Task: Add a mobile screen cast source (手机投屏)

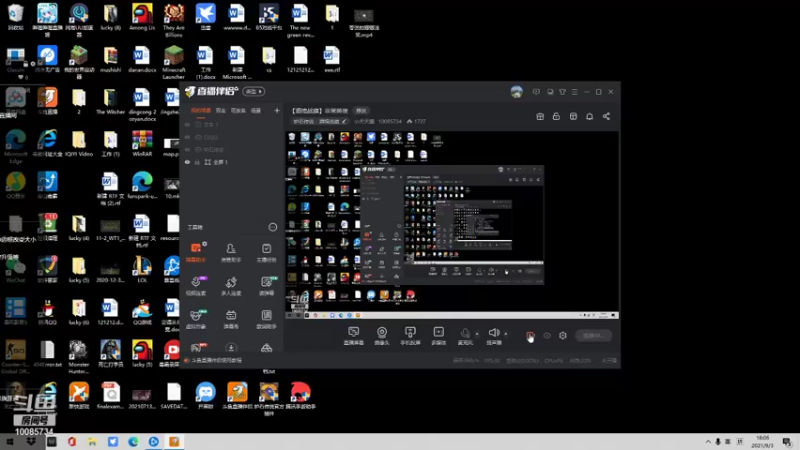Action: click(410, 336)
